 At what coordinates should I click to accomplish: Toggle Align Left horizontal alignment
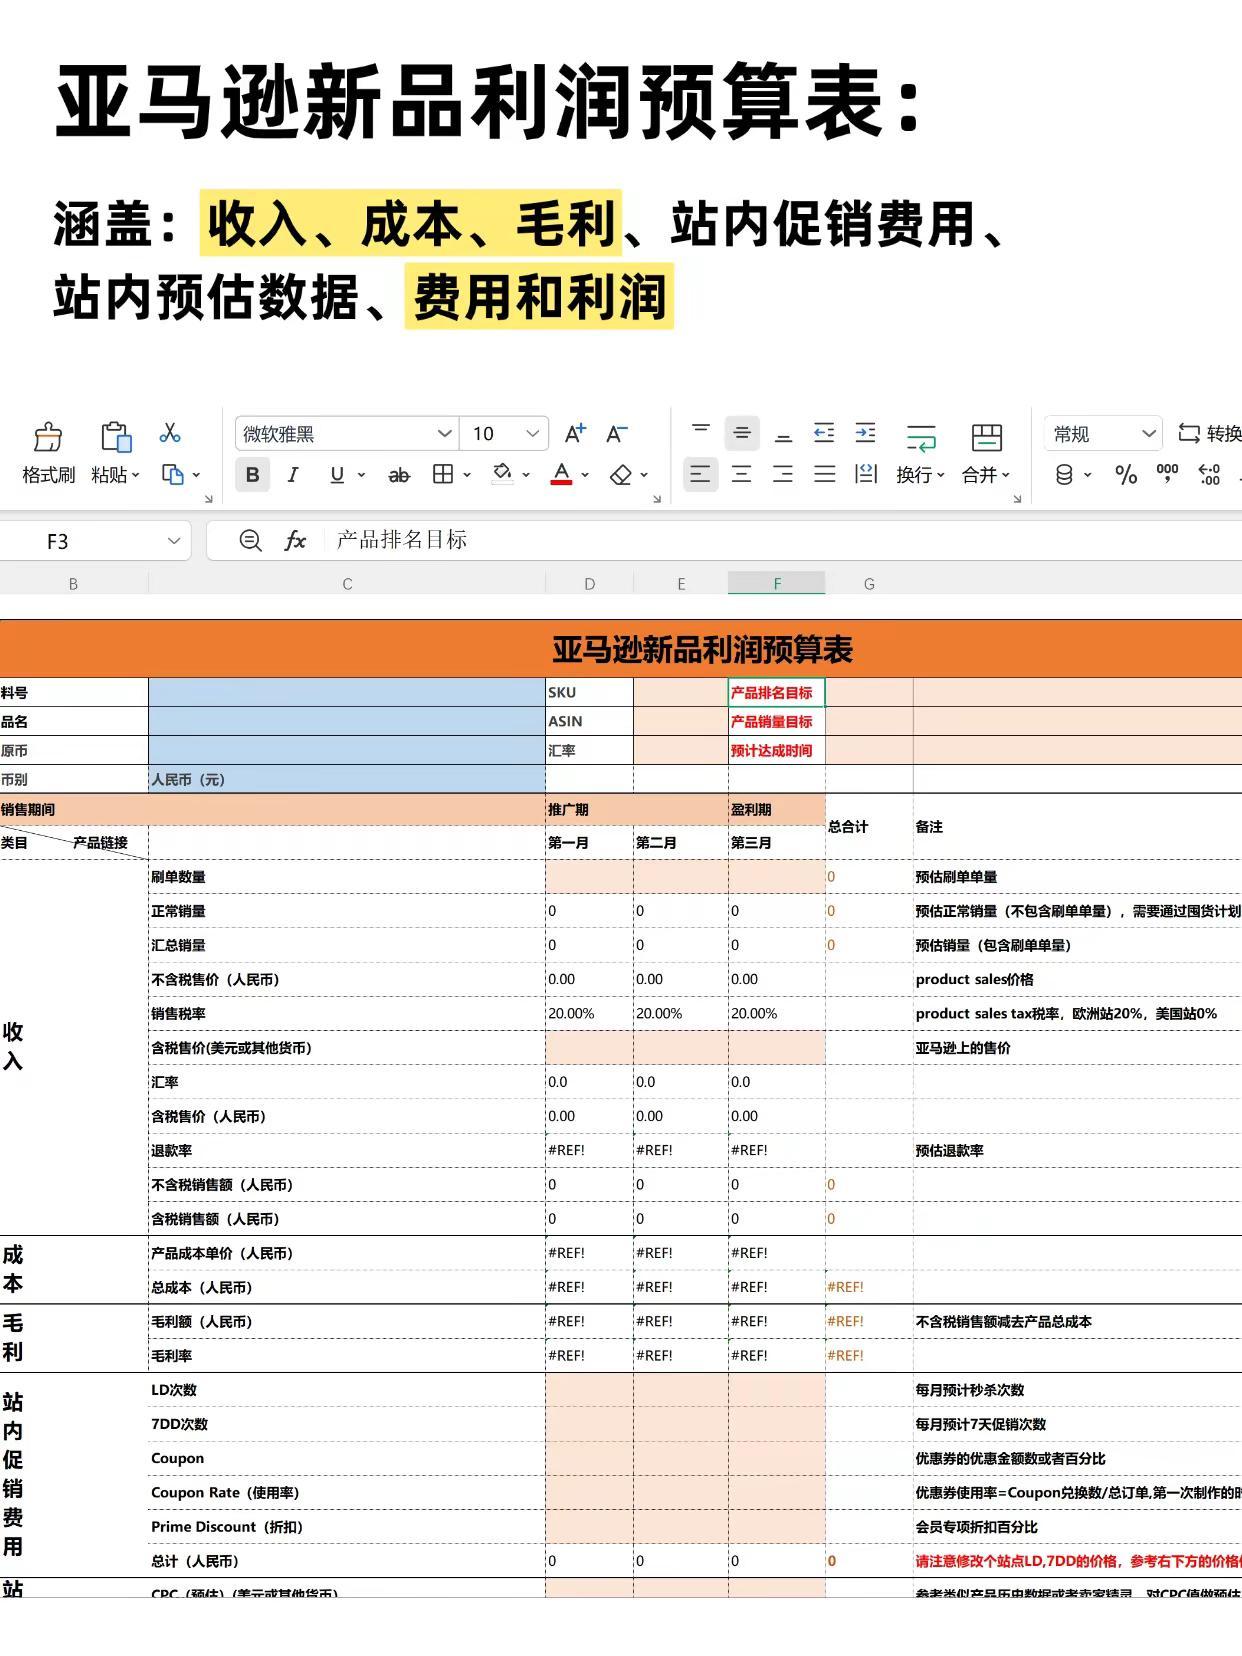point(700,475)
